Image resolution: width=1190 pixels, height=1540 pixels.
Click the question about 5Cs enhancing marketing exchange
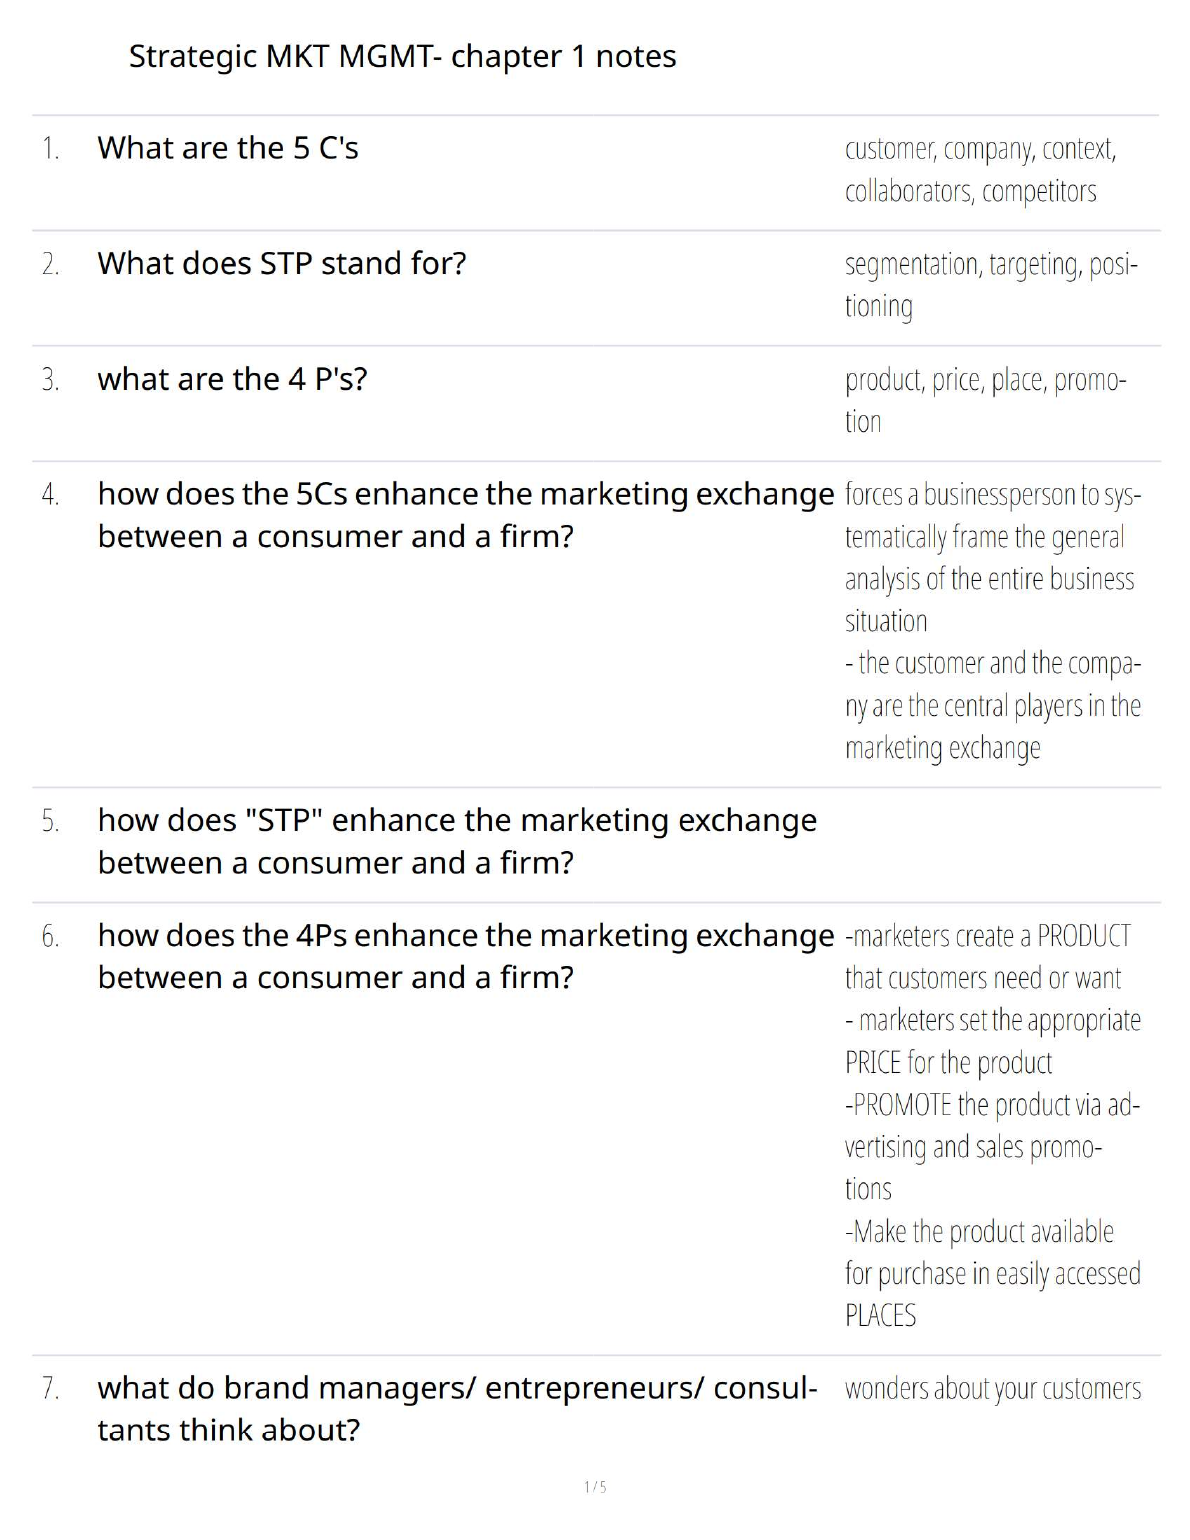click(465, 515)
